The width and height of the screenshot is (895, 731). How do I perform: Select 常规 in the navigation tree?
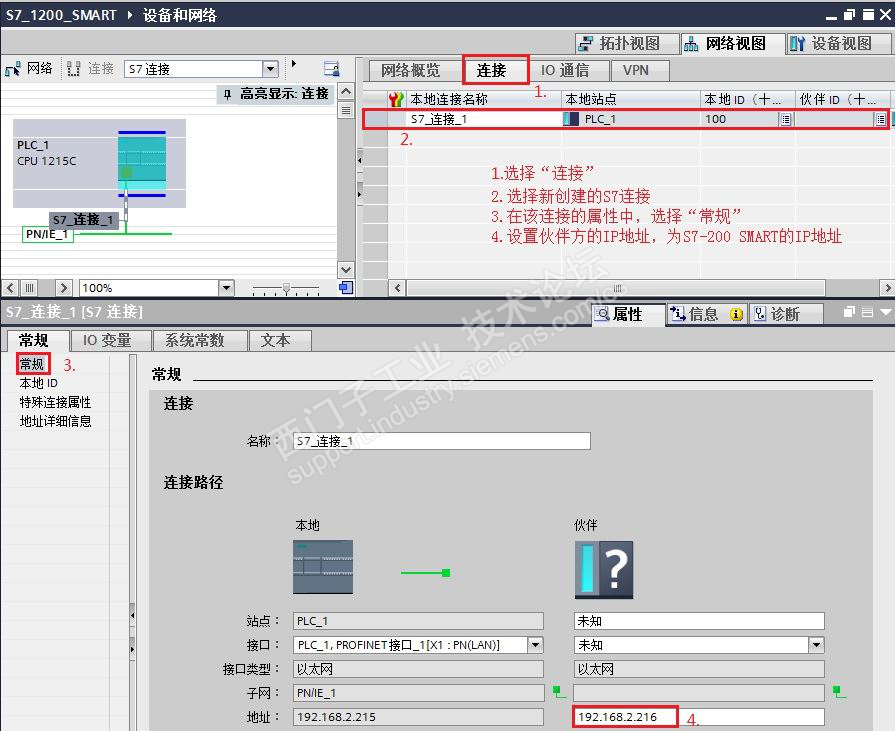click(x=32, y=364)
